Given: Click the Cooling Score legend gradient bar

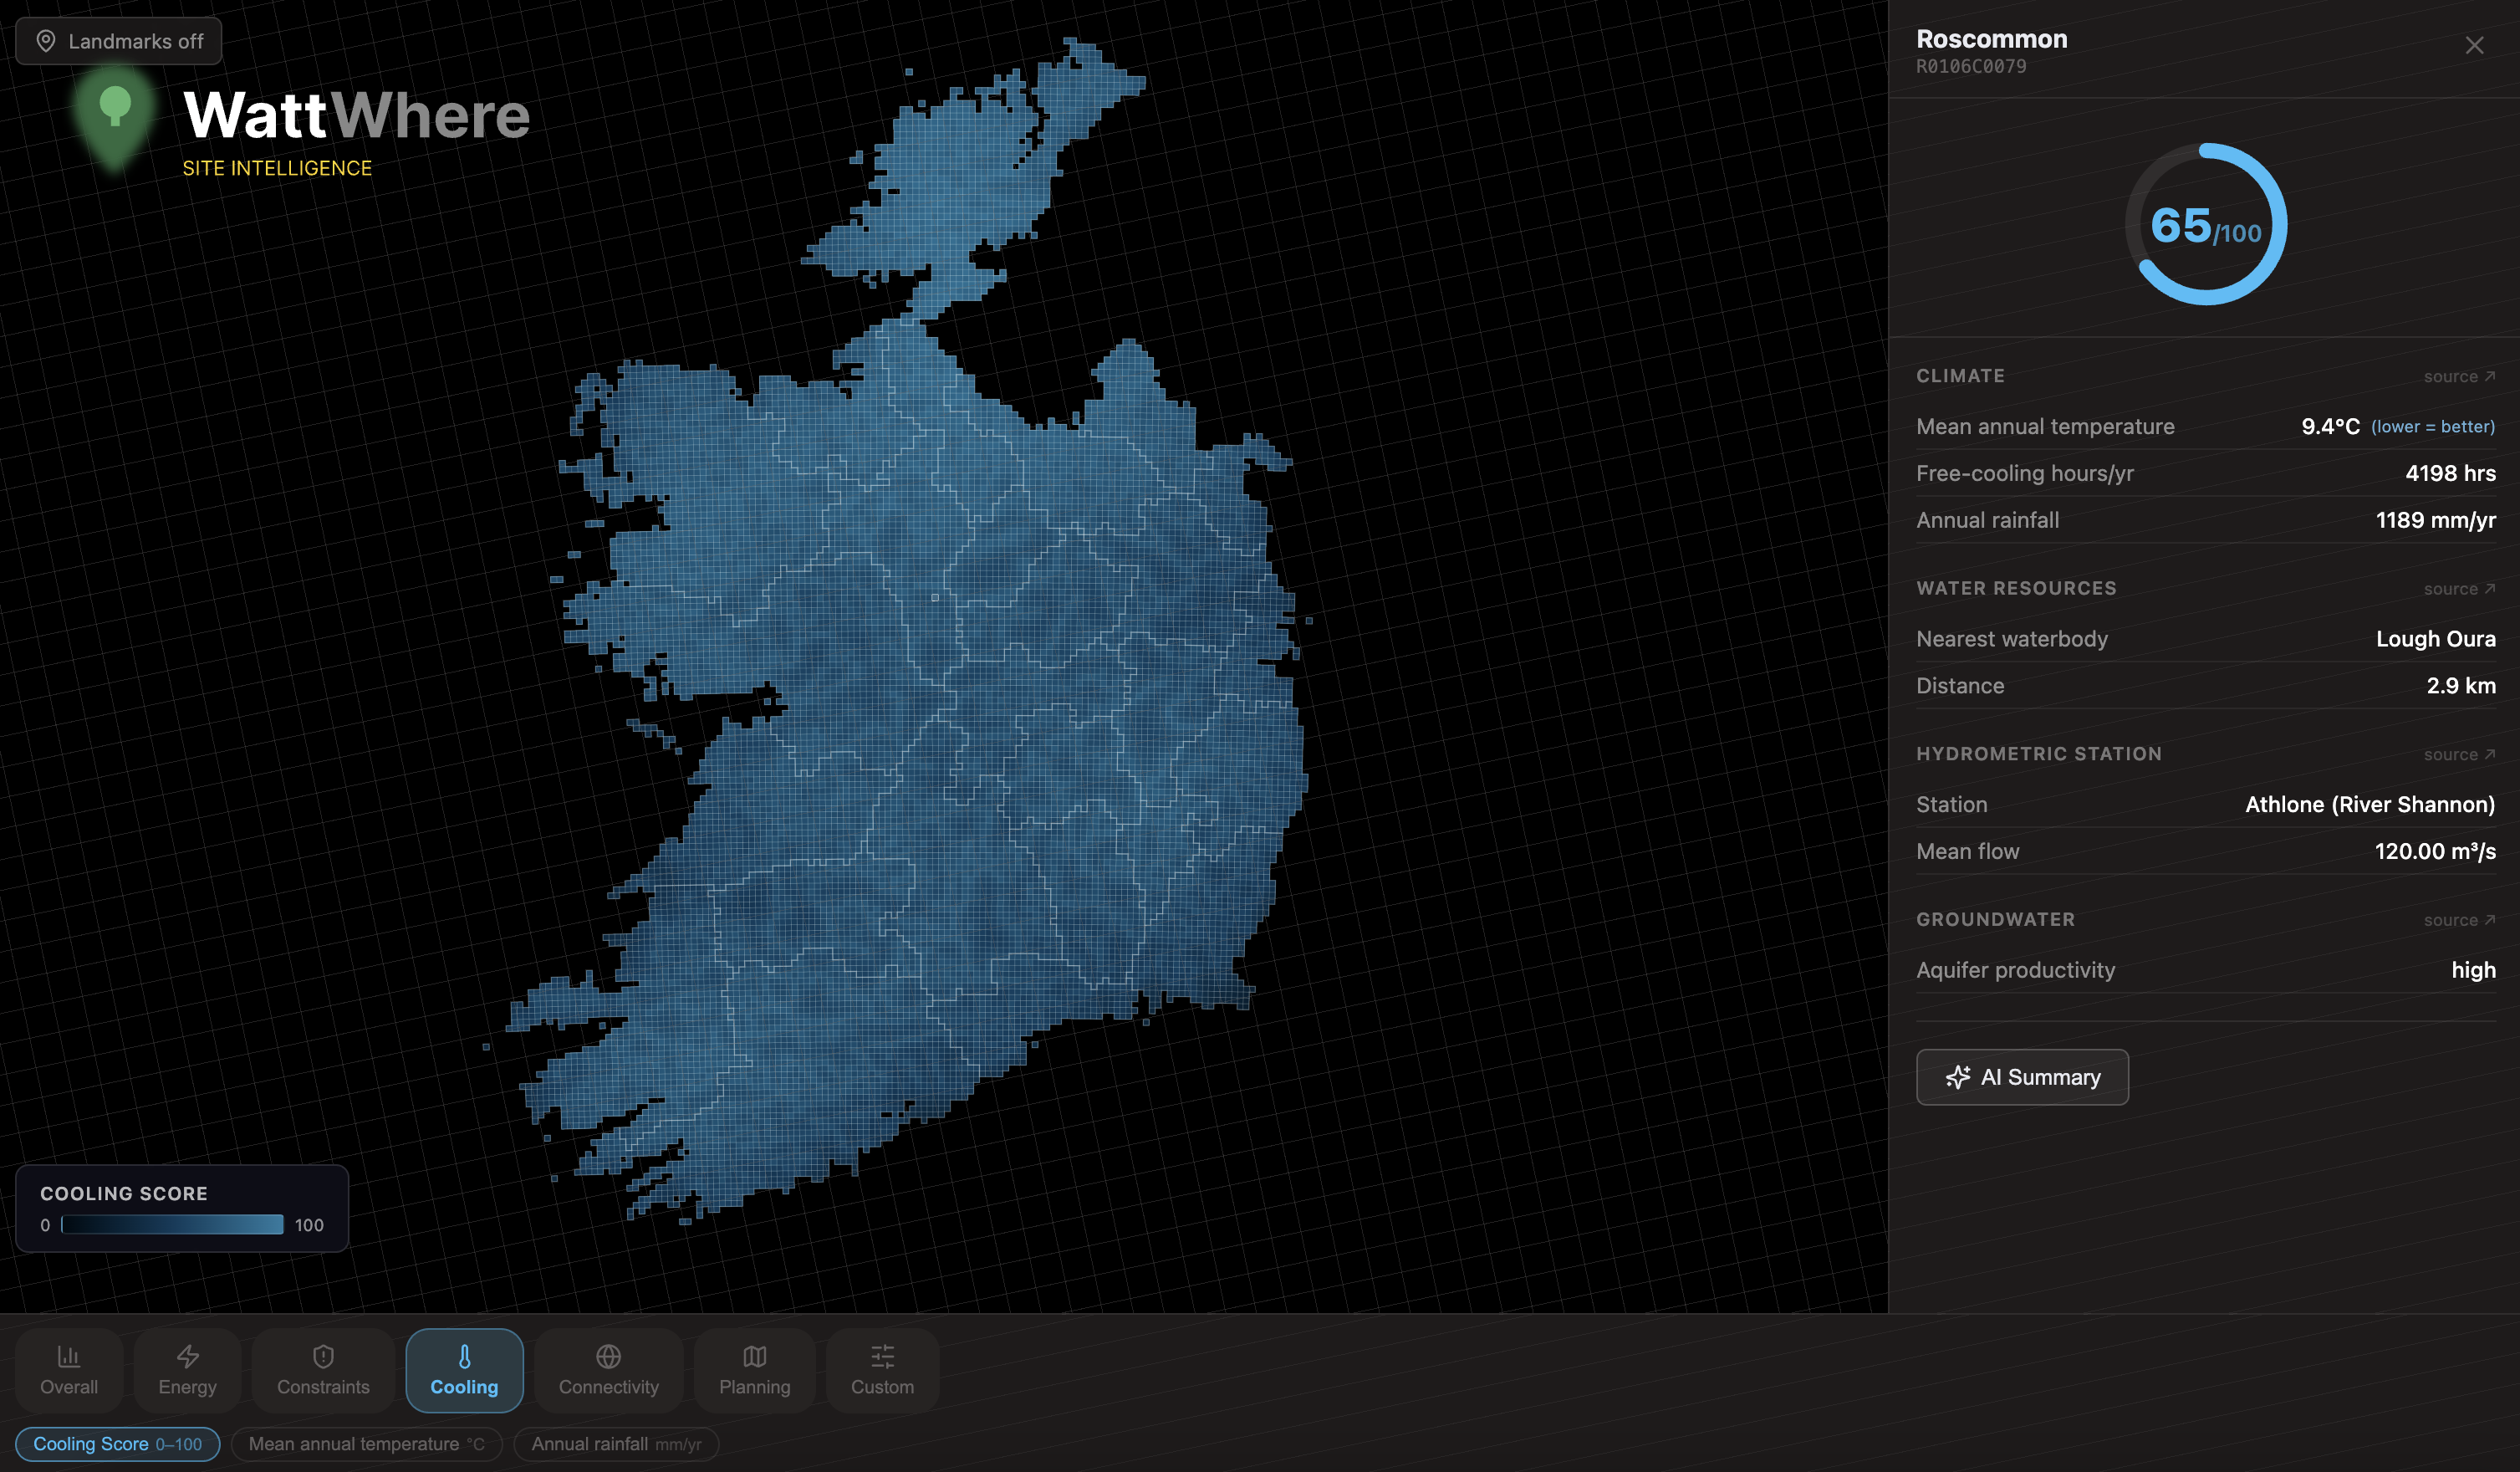Looking at the screenshot, I should point(172,1225).
